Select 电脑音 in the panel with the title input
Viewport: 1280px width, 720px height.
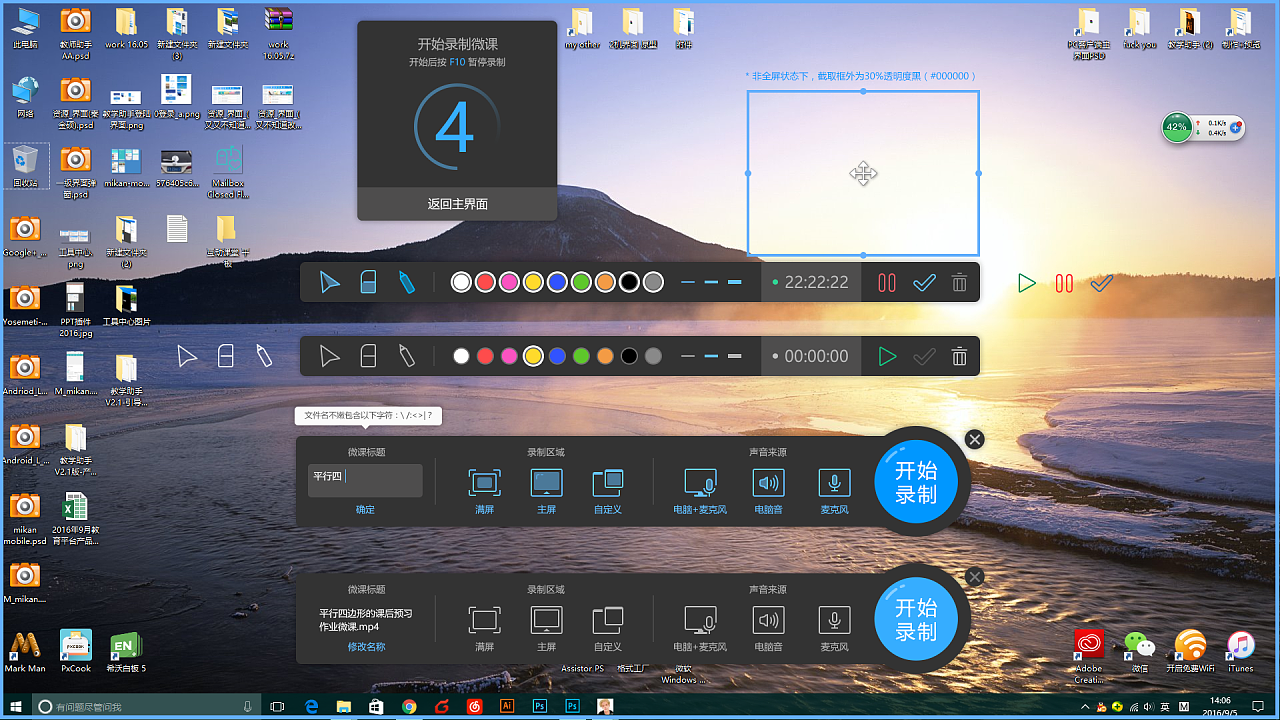point(768,491)
